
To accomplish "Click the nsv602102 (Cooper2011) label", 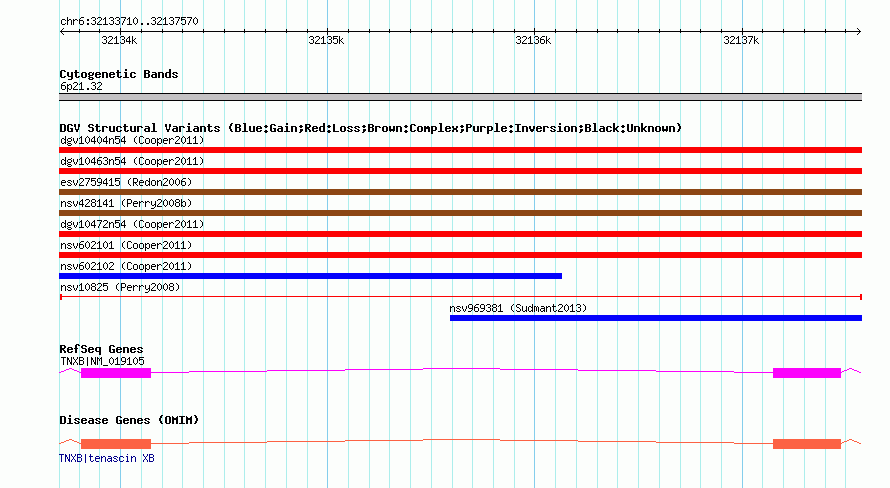I will [x=126, y=266].
